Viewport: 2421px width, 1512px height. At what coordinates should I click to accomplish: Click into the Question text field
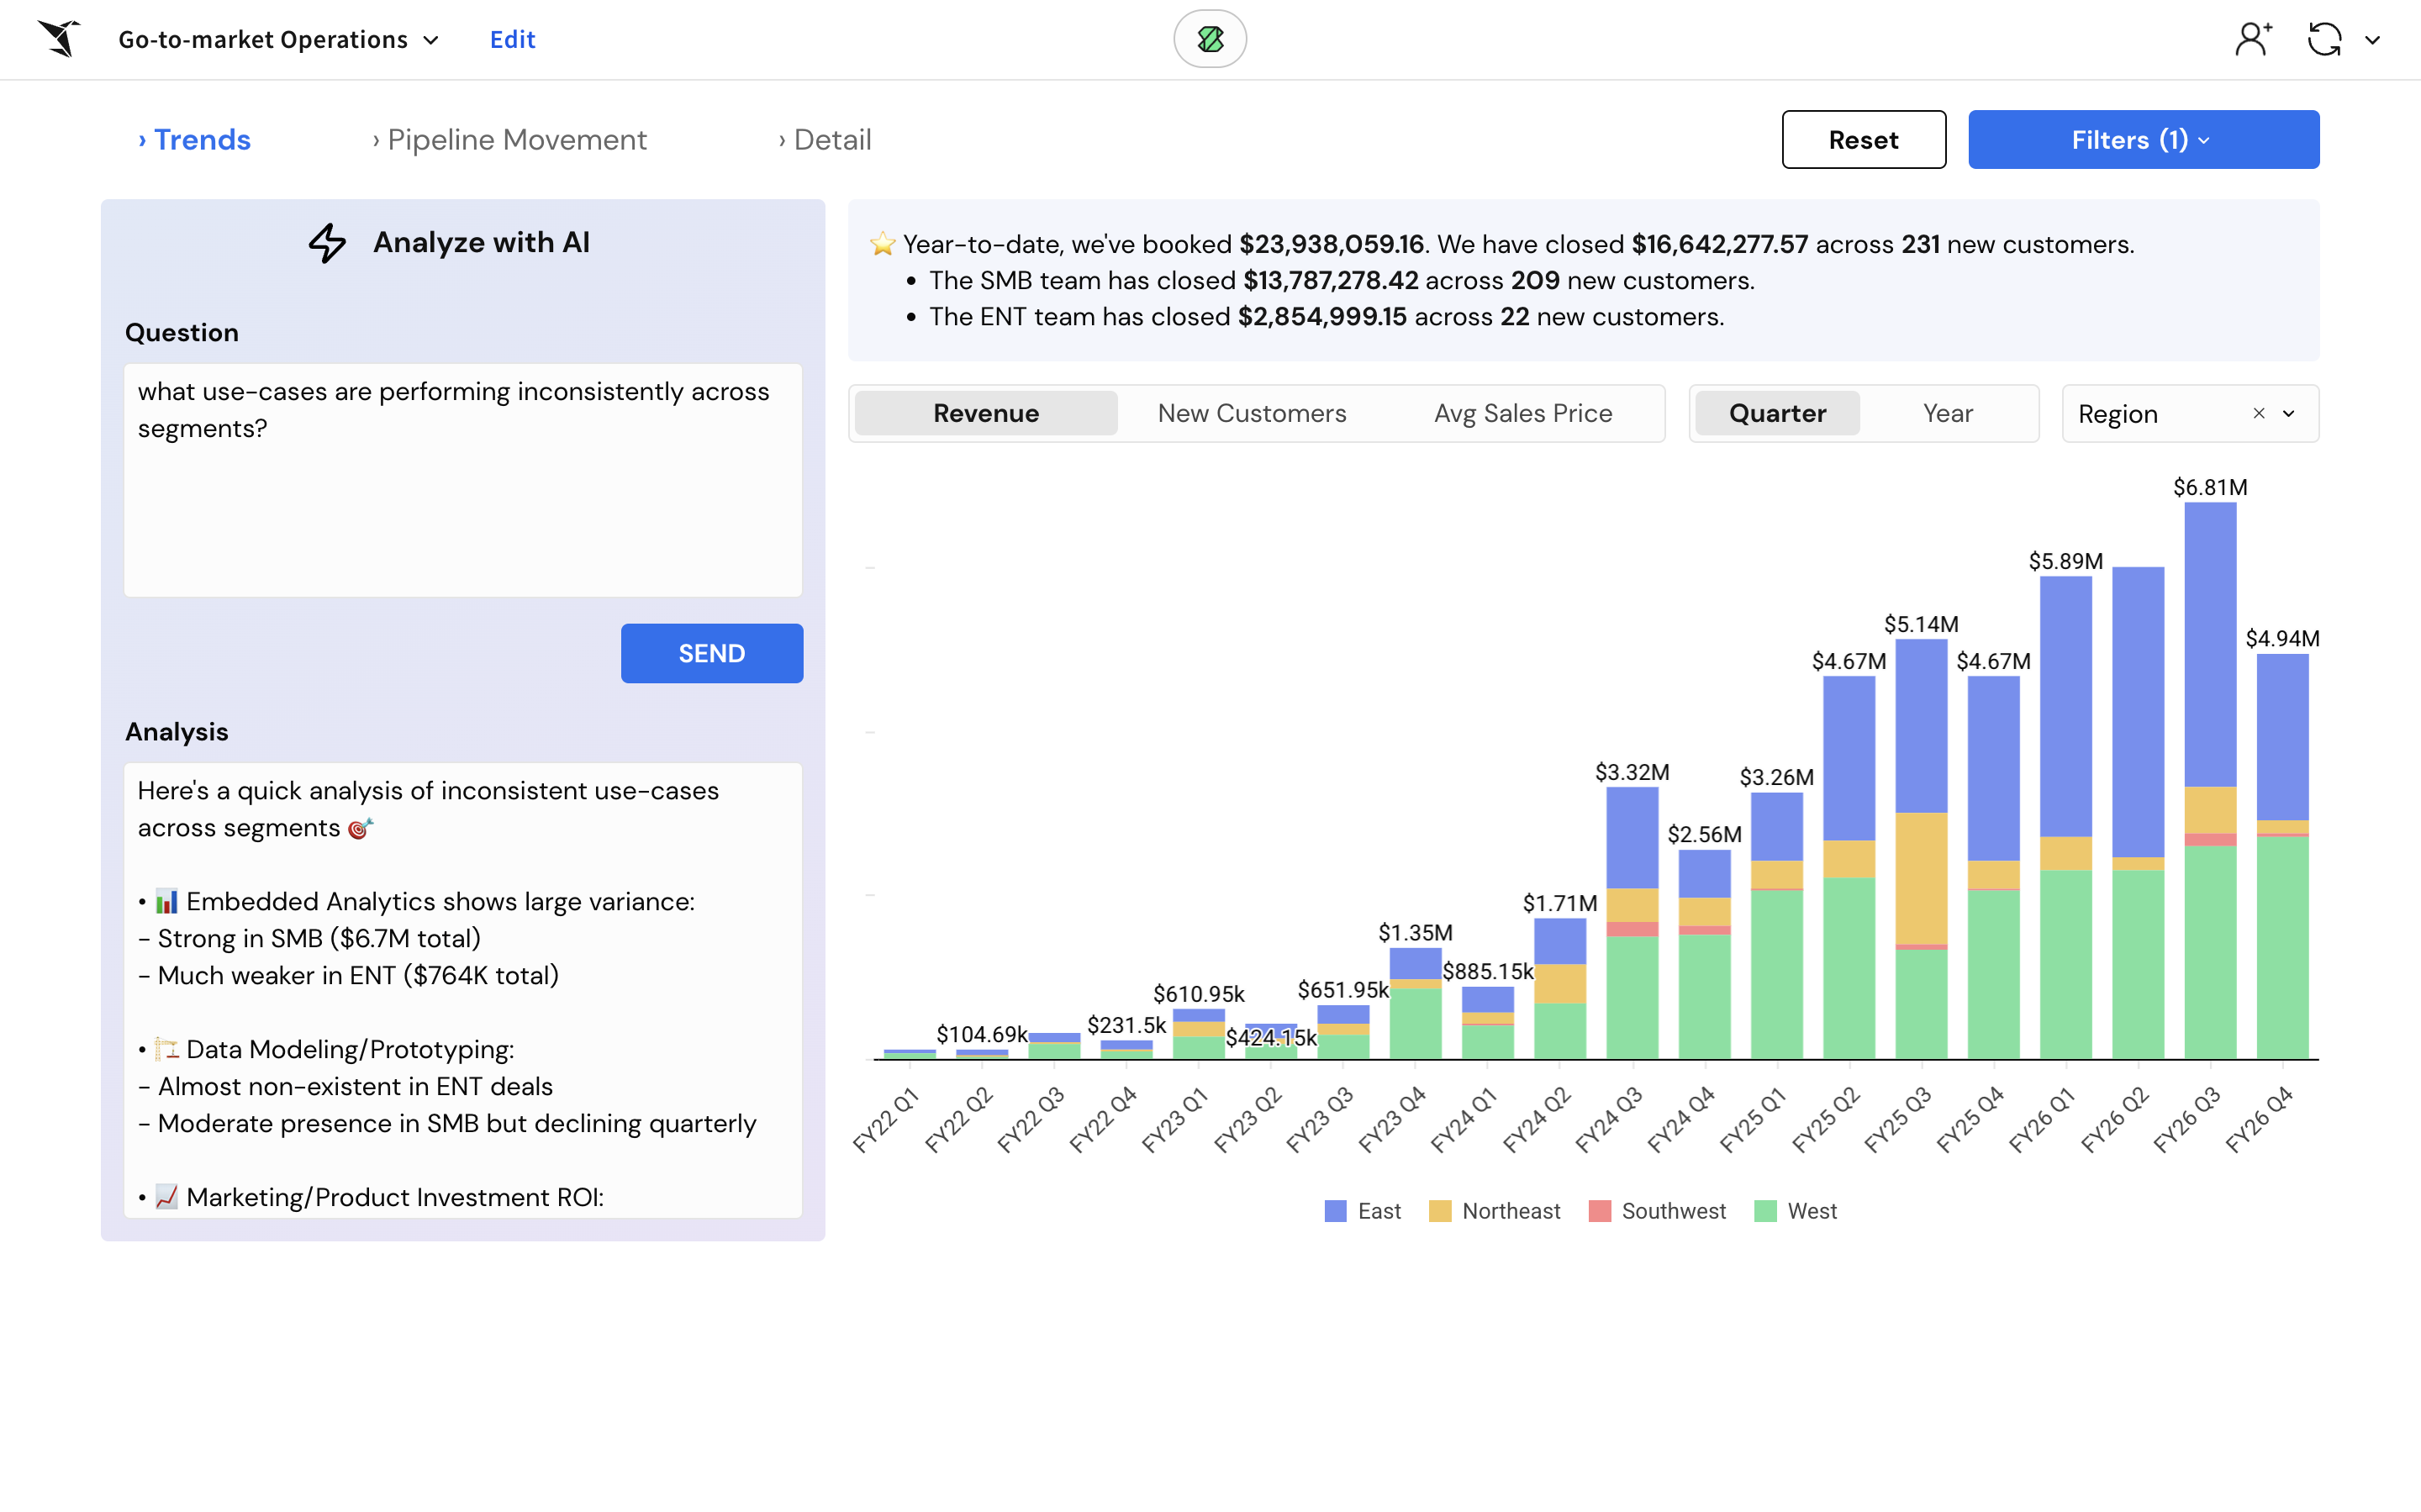[x=462, y=480]
